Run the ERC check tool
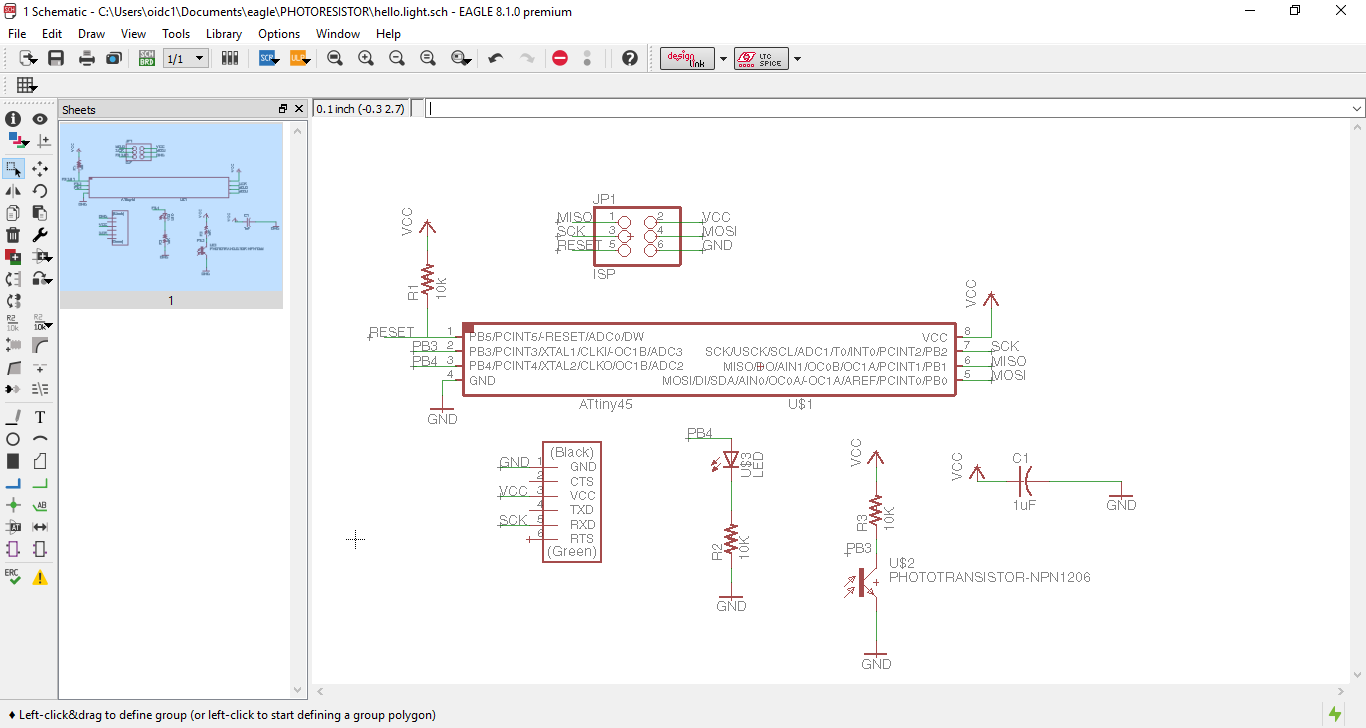Image resolution: width=1366 pixels, height=728 pixels. [13, 577]
